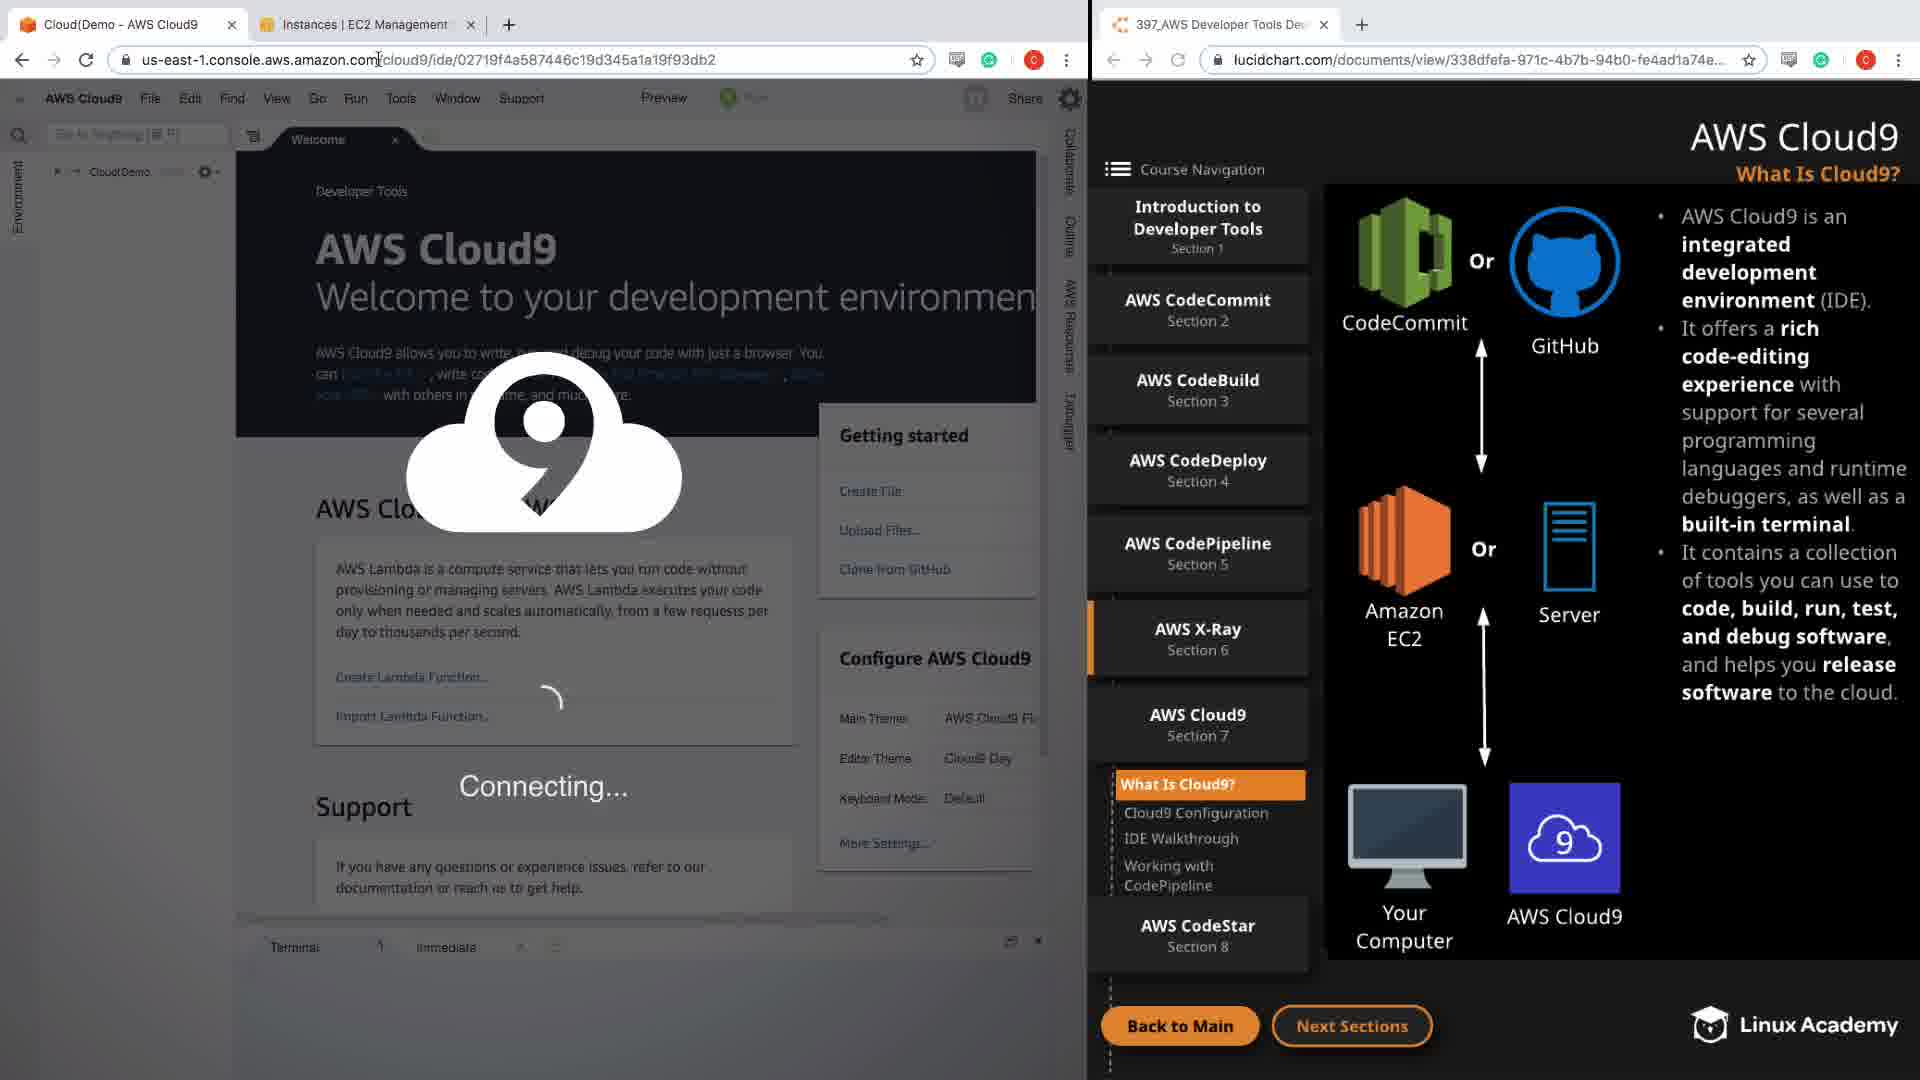The width and height of the screenshot is (1920, 1080).
Task: Select Cloud9 Configuration lesson in navigation
Action: point(1195,813)
